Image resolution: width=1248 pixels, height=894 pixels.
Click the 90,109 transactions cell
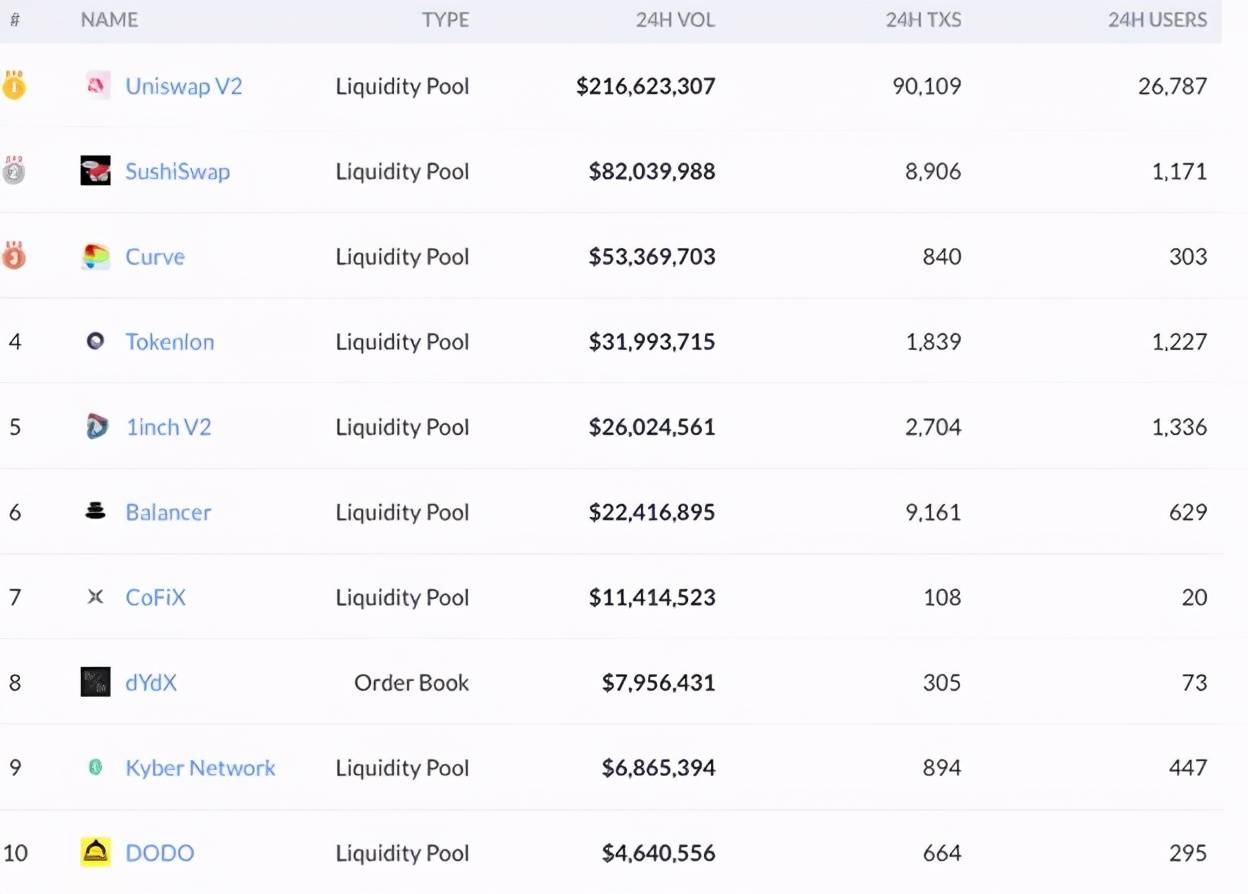click(927, 86)
